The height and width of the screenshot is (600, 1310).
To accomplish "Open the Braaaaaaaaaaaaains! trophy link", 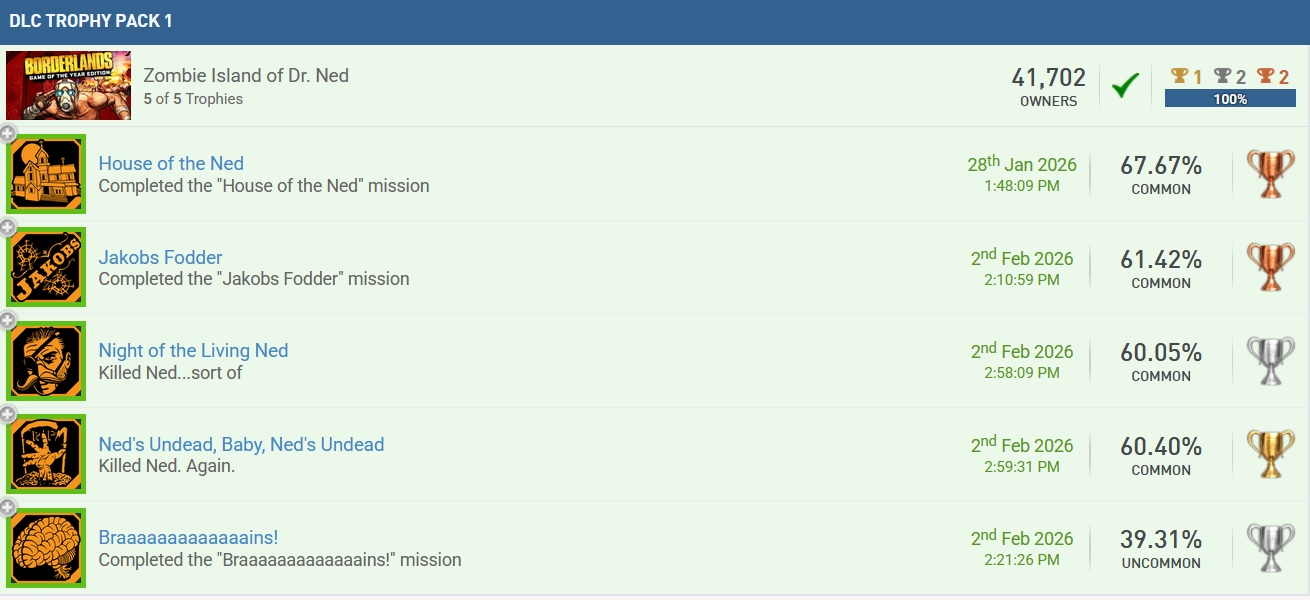I will [x=188, y=538].
